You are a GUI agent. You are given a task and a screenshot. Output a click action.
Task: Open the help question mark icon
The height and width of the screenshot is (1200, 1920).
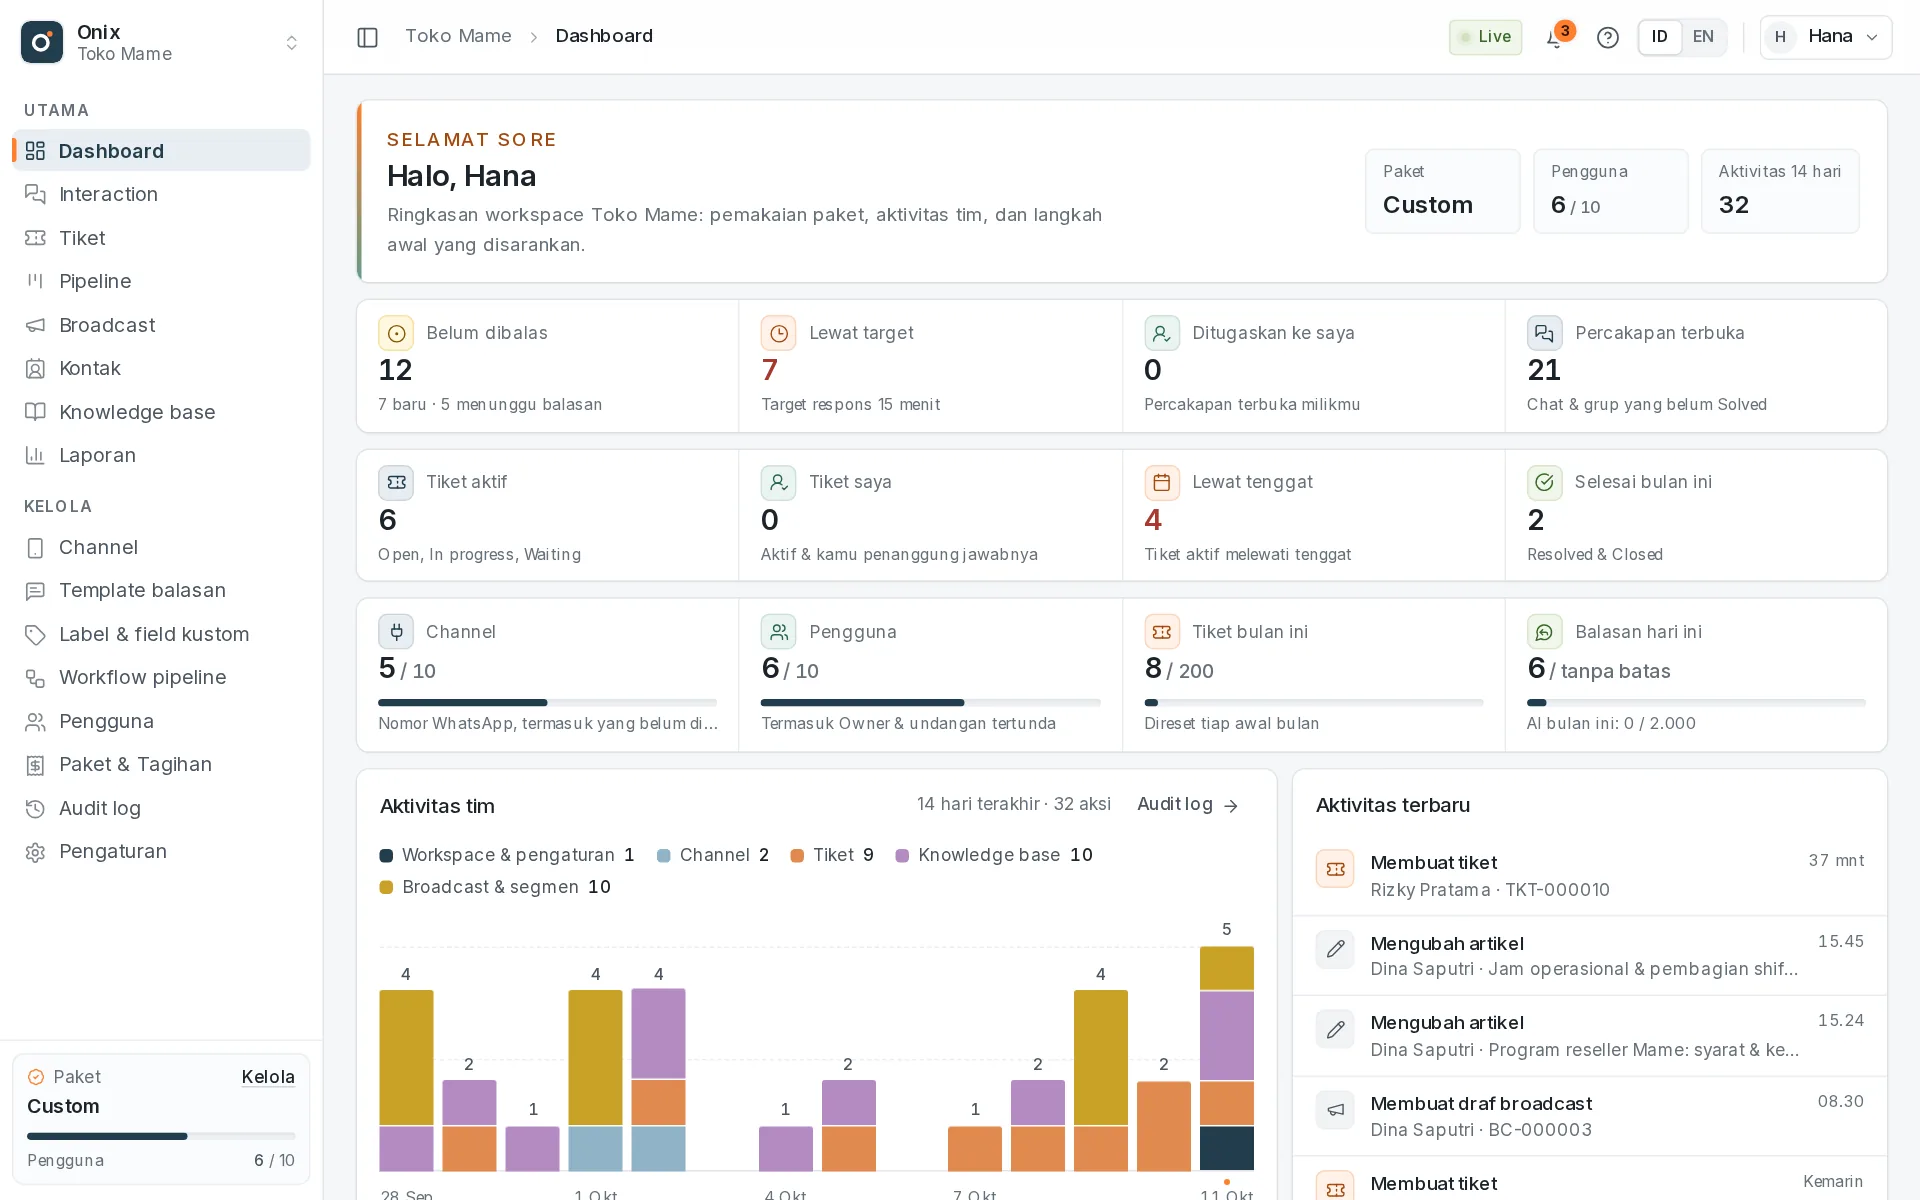1607,38
